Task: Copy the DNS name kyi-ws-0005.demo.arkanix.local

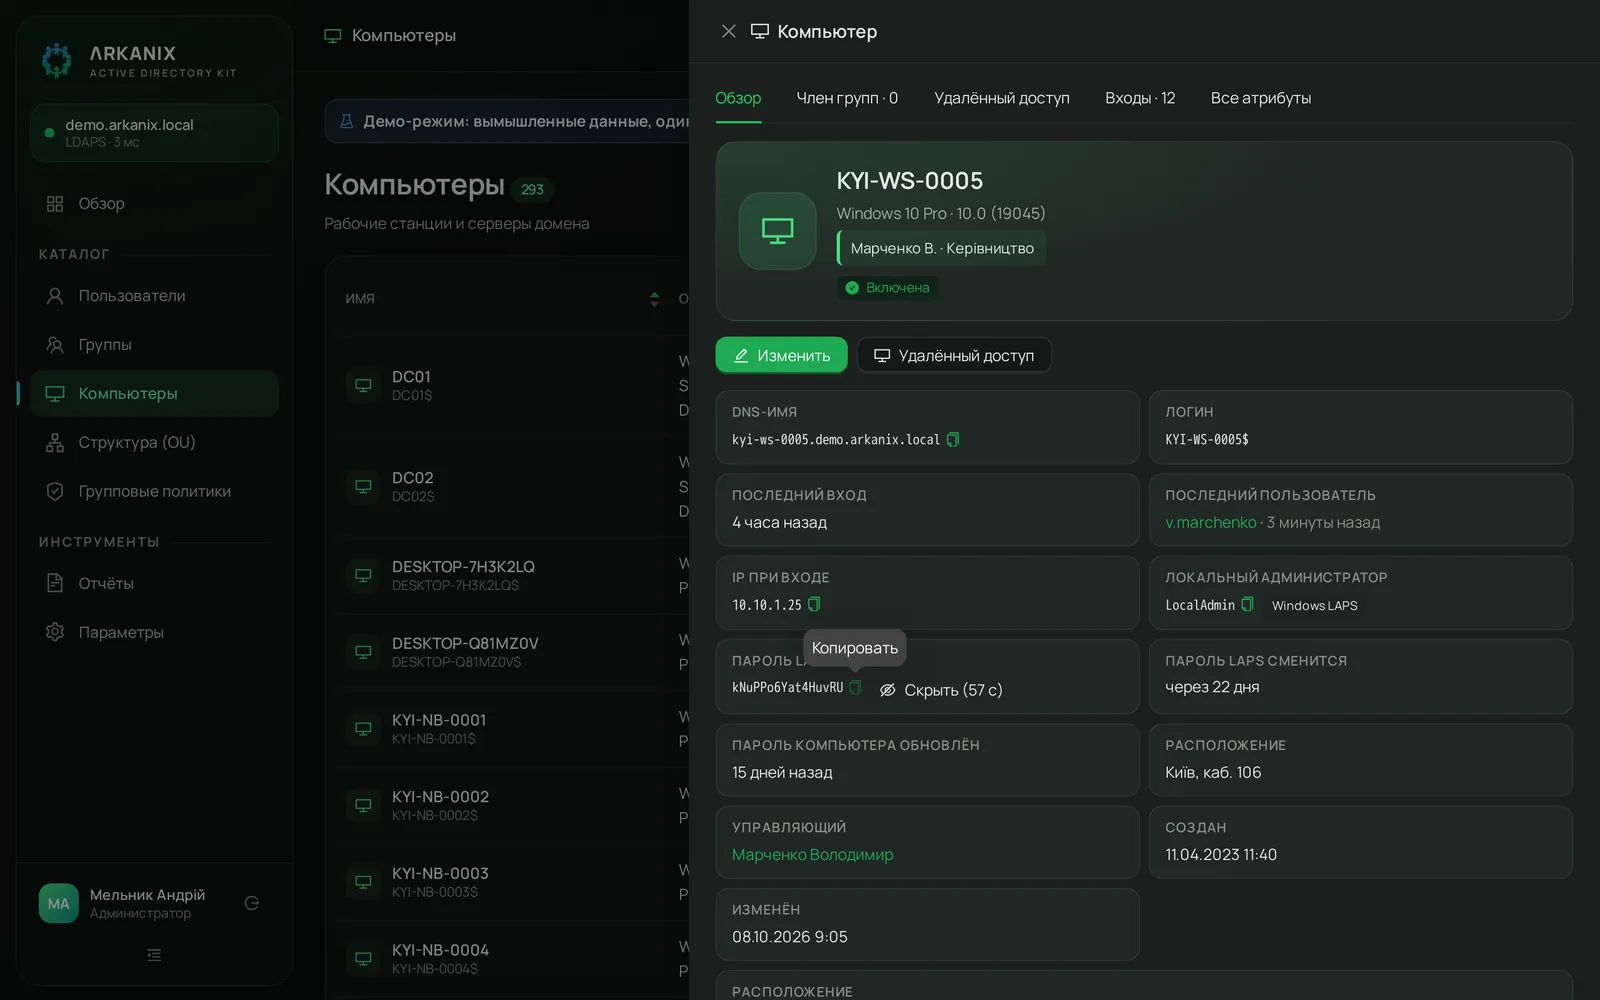Action: (953, 440)
